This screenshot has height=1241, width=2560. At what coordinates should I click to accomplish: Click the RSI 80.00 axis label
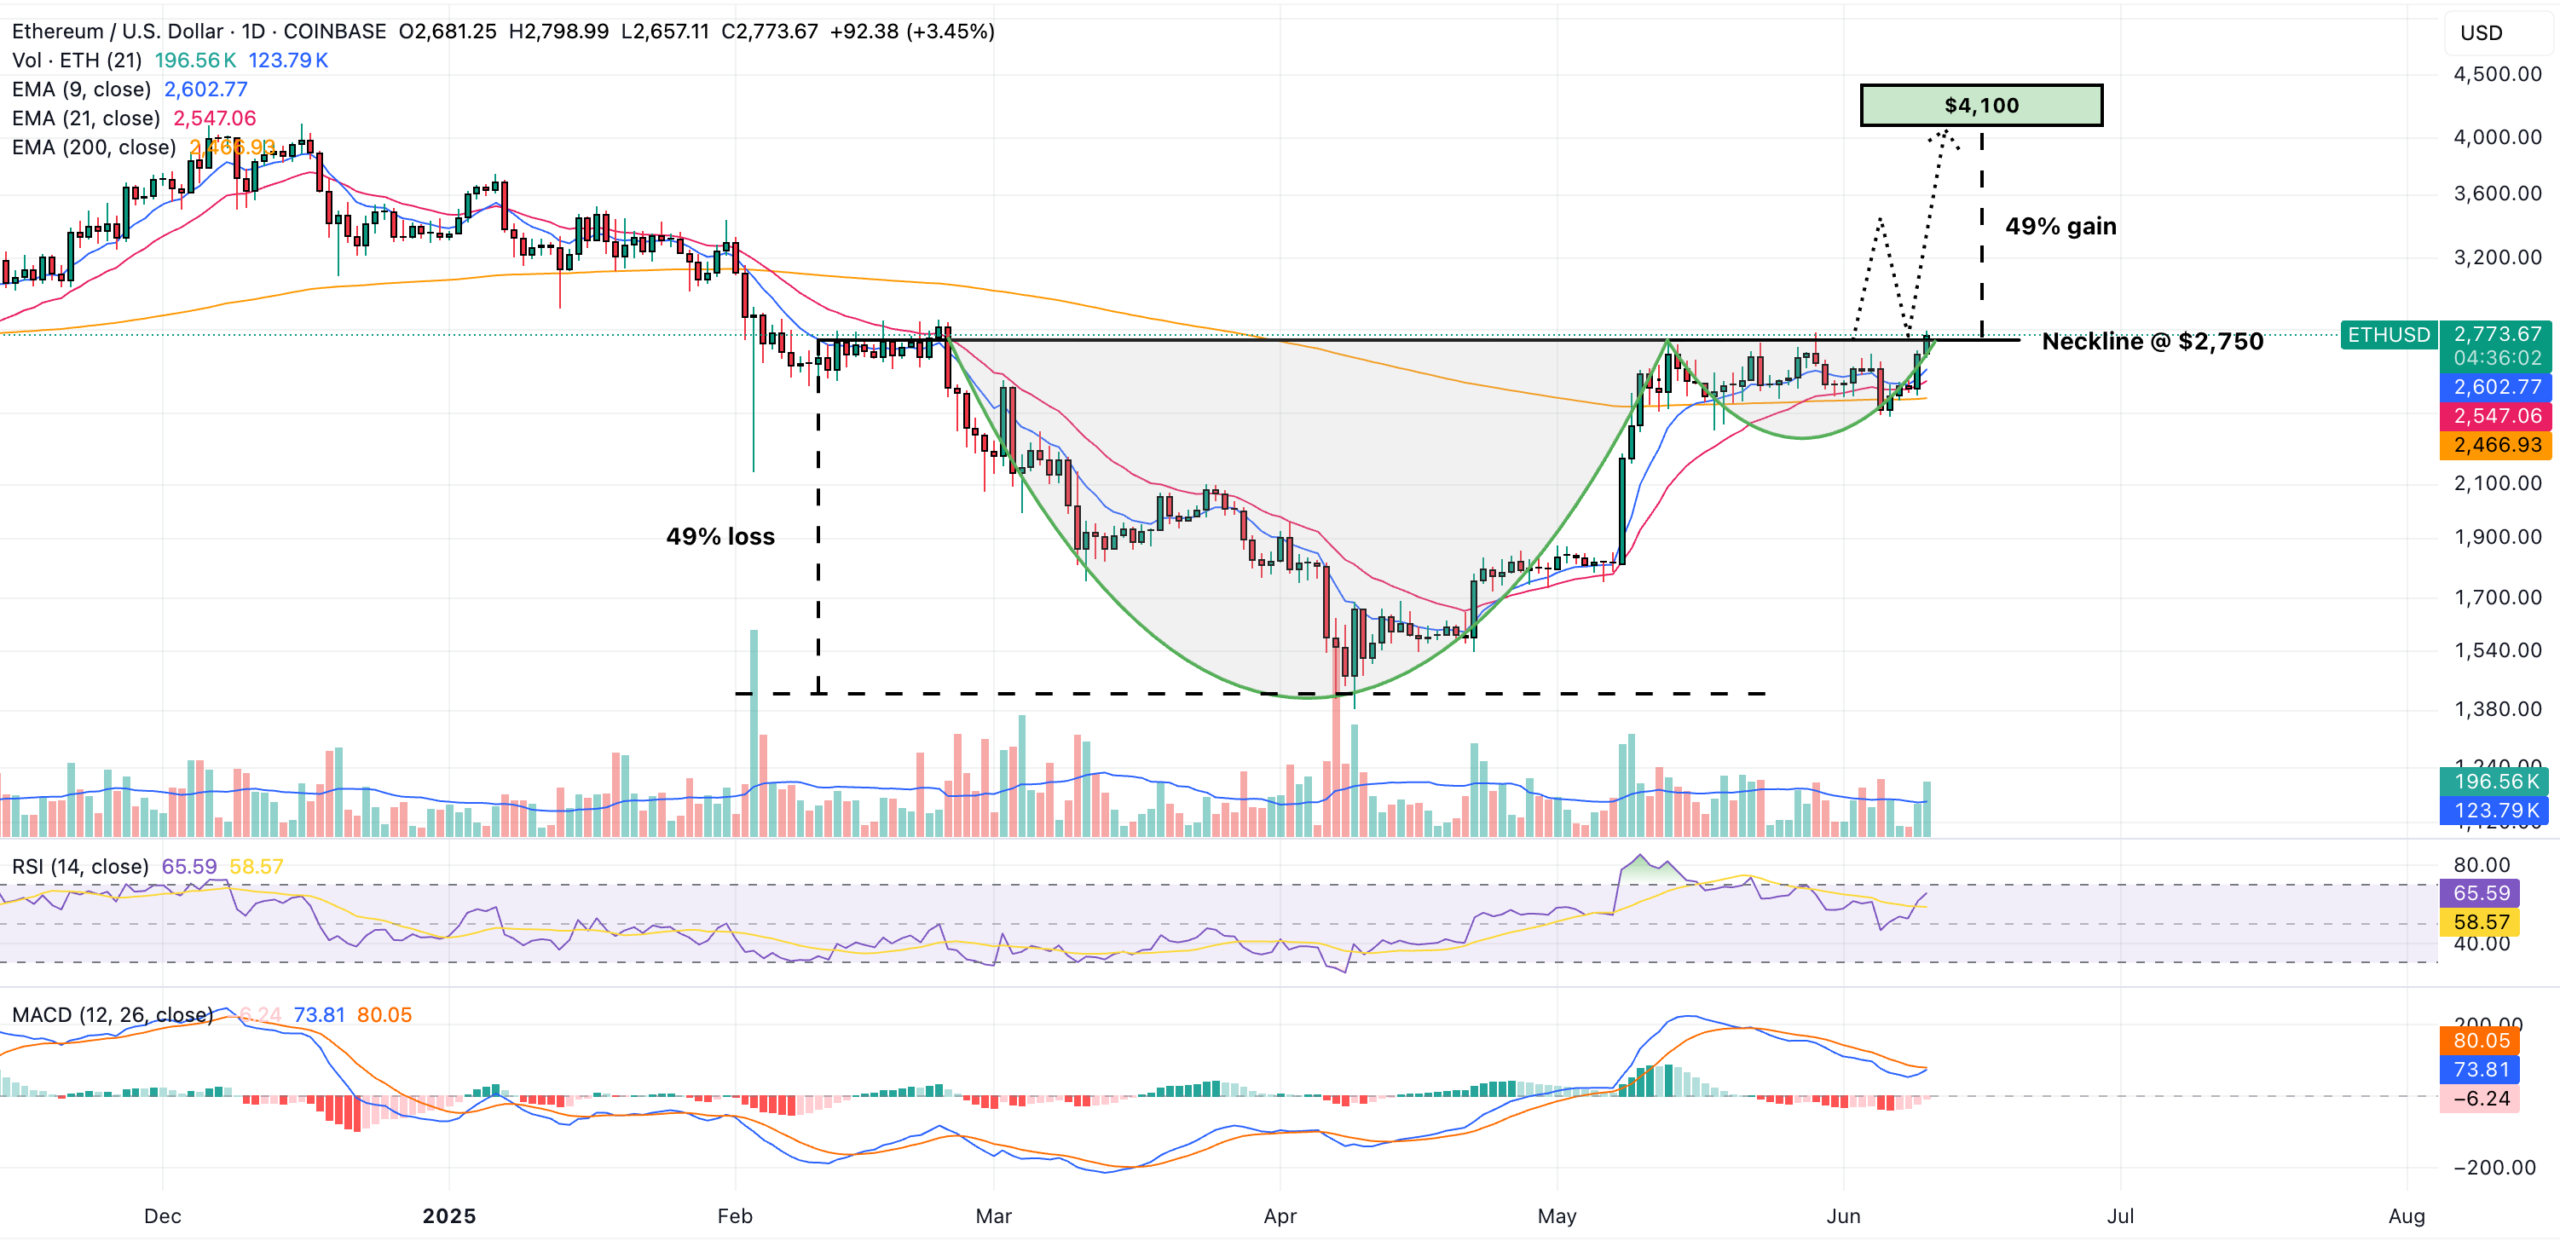[x=2481, y=865]
